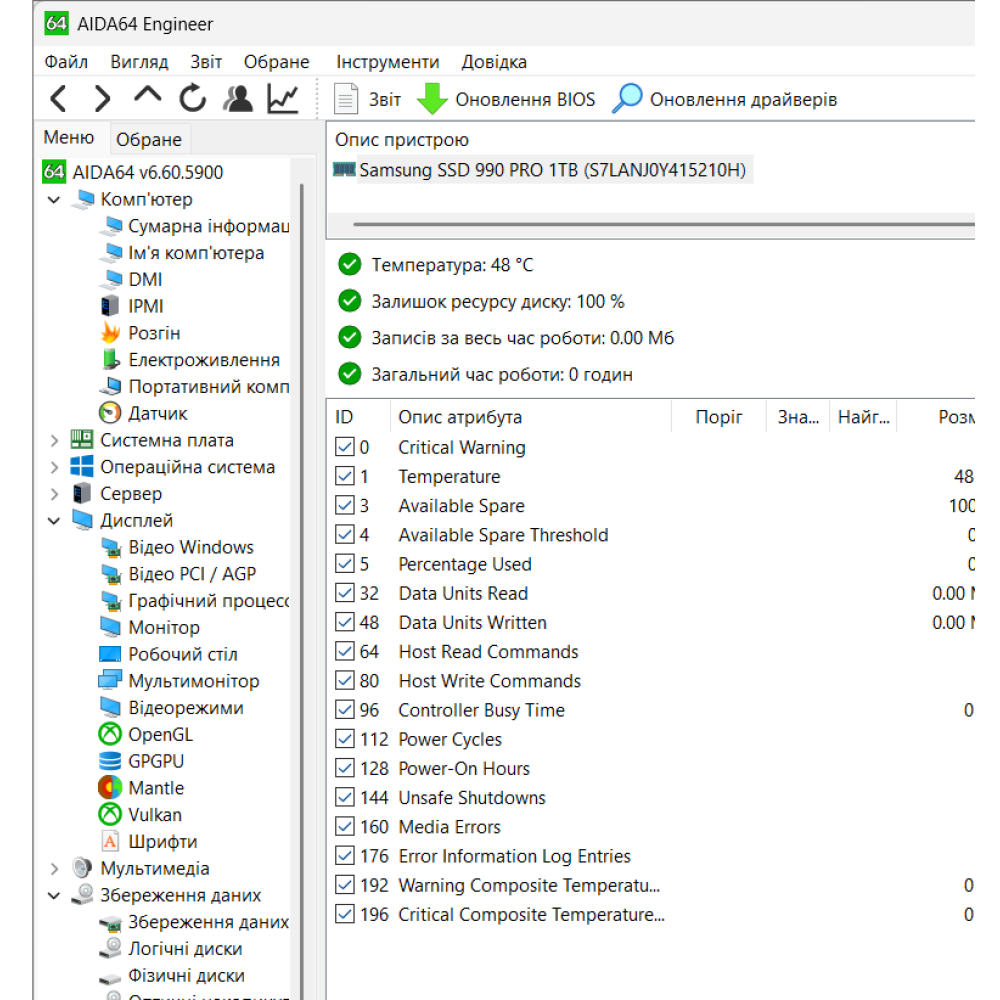Click the Forward navigation arrow
The height and width of the screenshot is (1000, 1000).
click(x=102, y=99)
